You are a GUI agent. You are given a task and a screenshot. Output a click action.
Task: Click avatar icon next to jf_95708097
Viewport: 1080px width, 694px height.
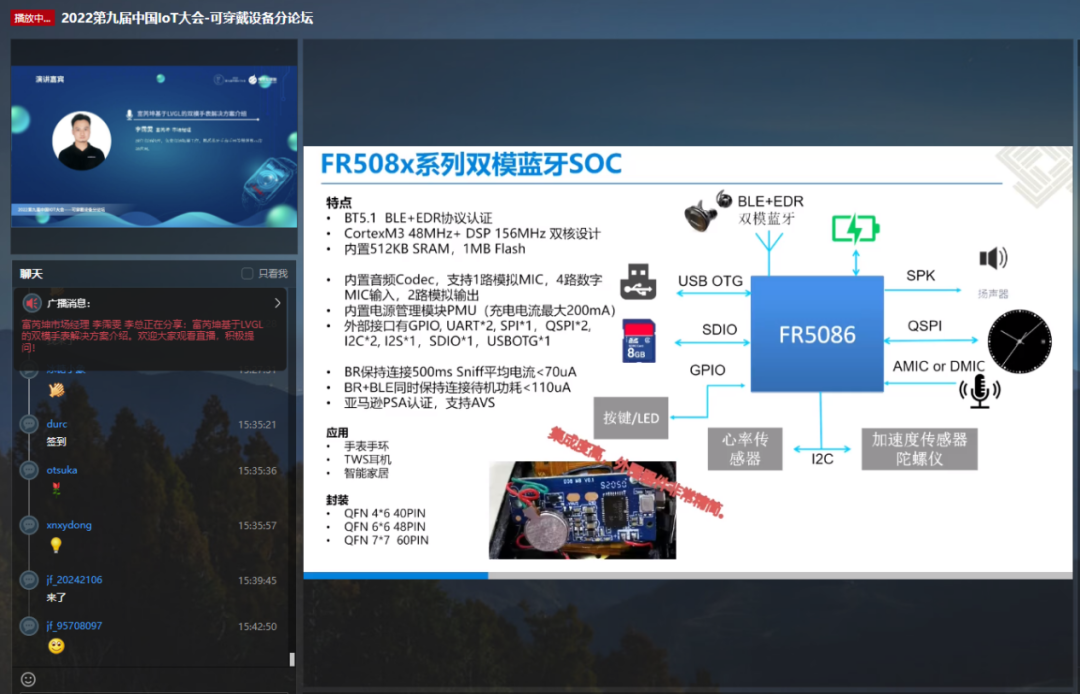[29, 626]
